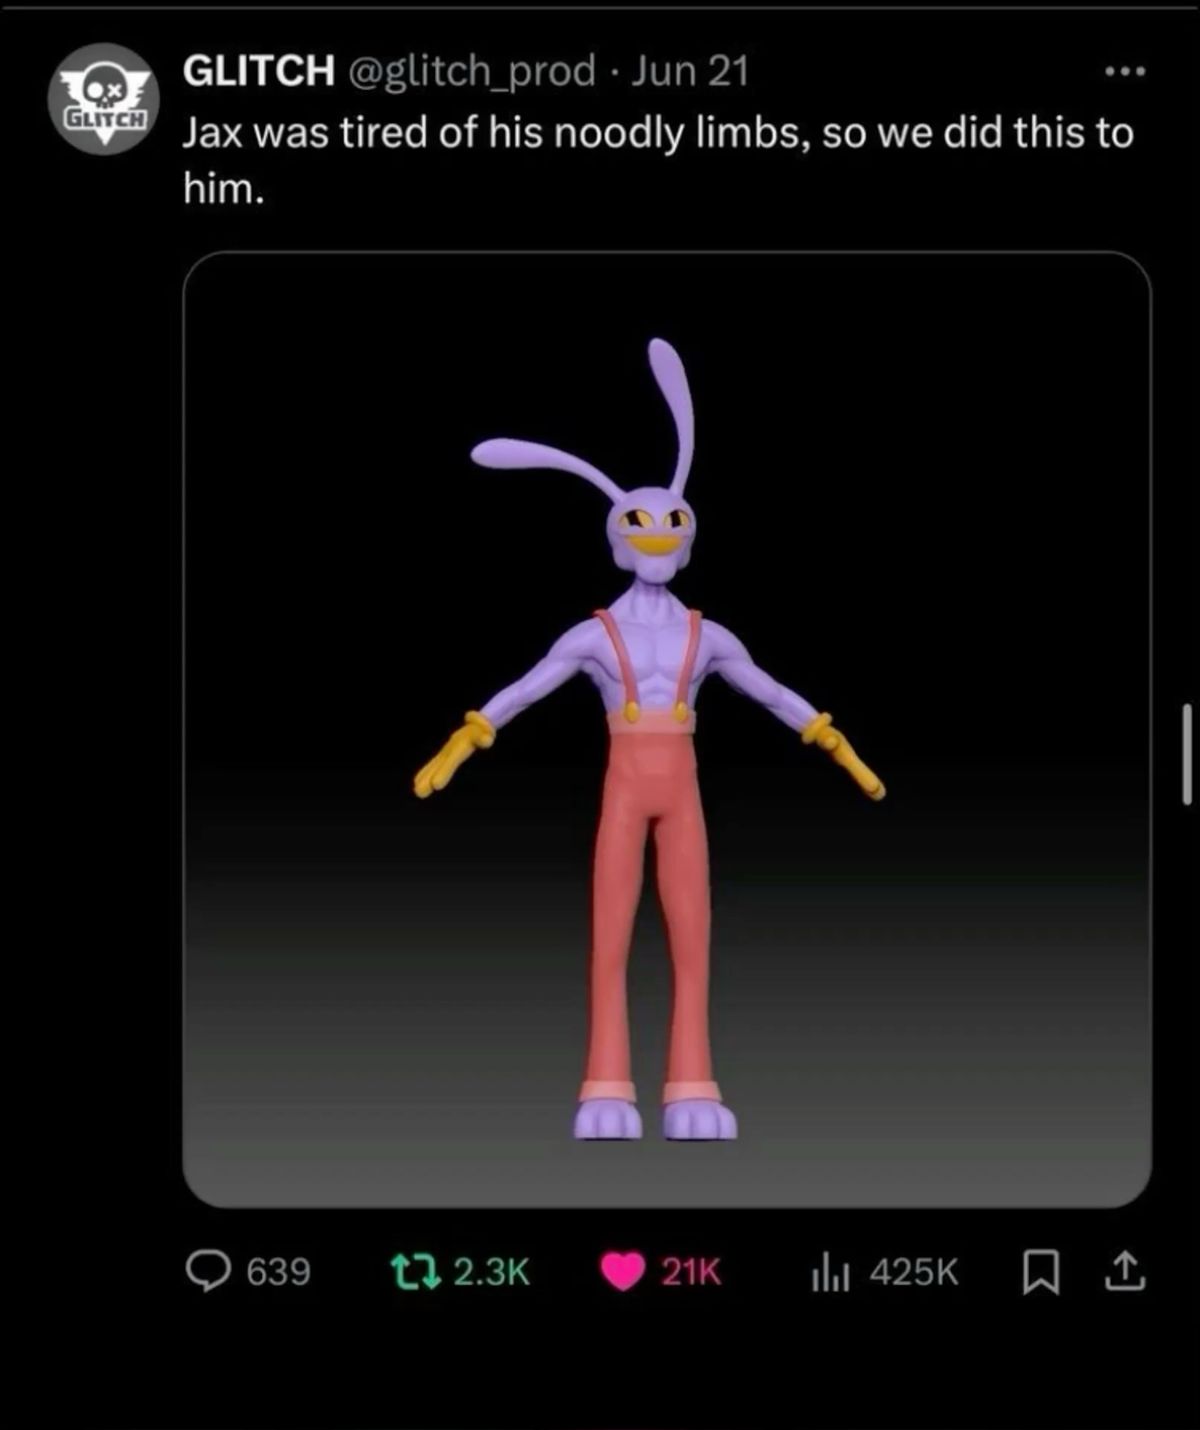Image resolution: width=1200 pixels, height=1430 pixels.
Task: Open the three-dot more options menu
Action: 1125,72
